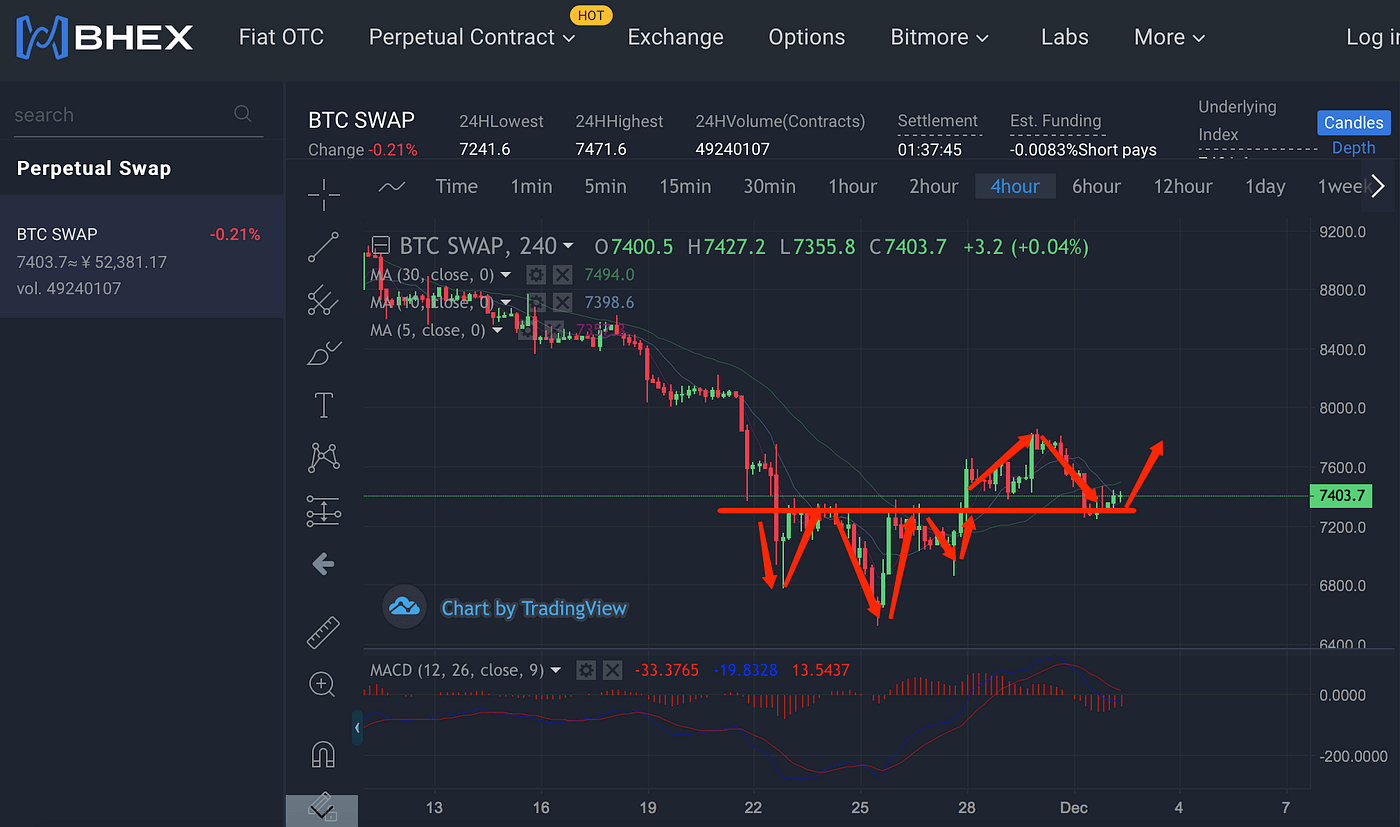Viewport: 1400px width, 827px height.
Task: Click the line chart style icon
Action: pos(393,186)
